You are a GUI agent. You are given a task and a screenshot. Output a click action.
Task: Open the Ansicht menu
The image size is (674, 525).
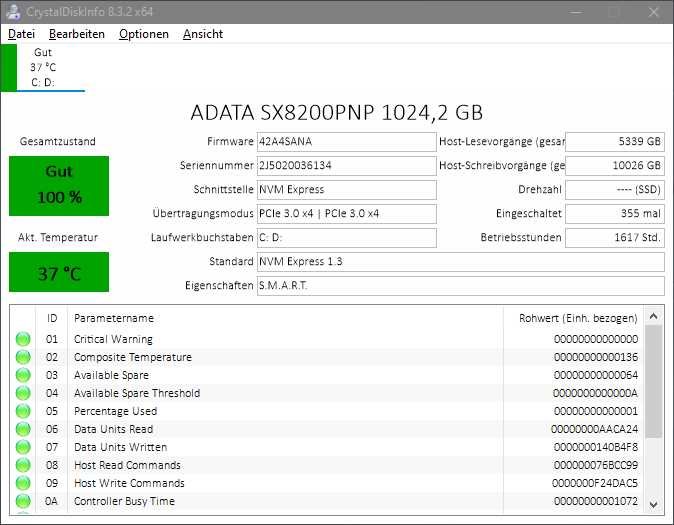tap(202, 34)
